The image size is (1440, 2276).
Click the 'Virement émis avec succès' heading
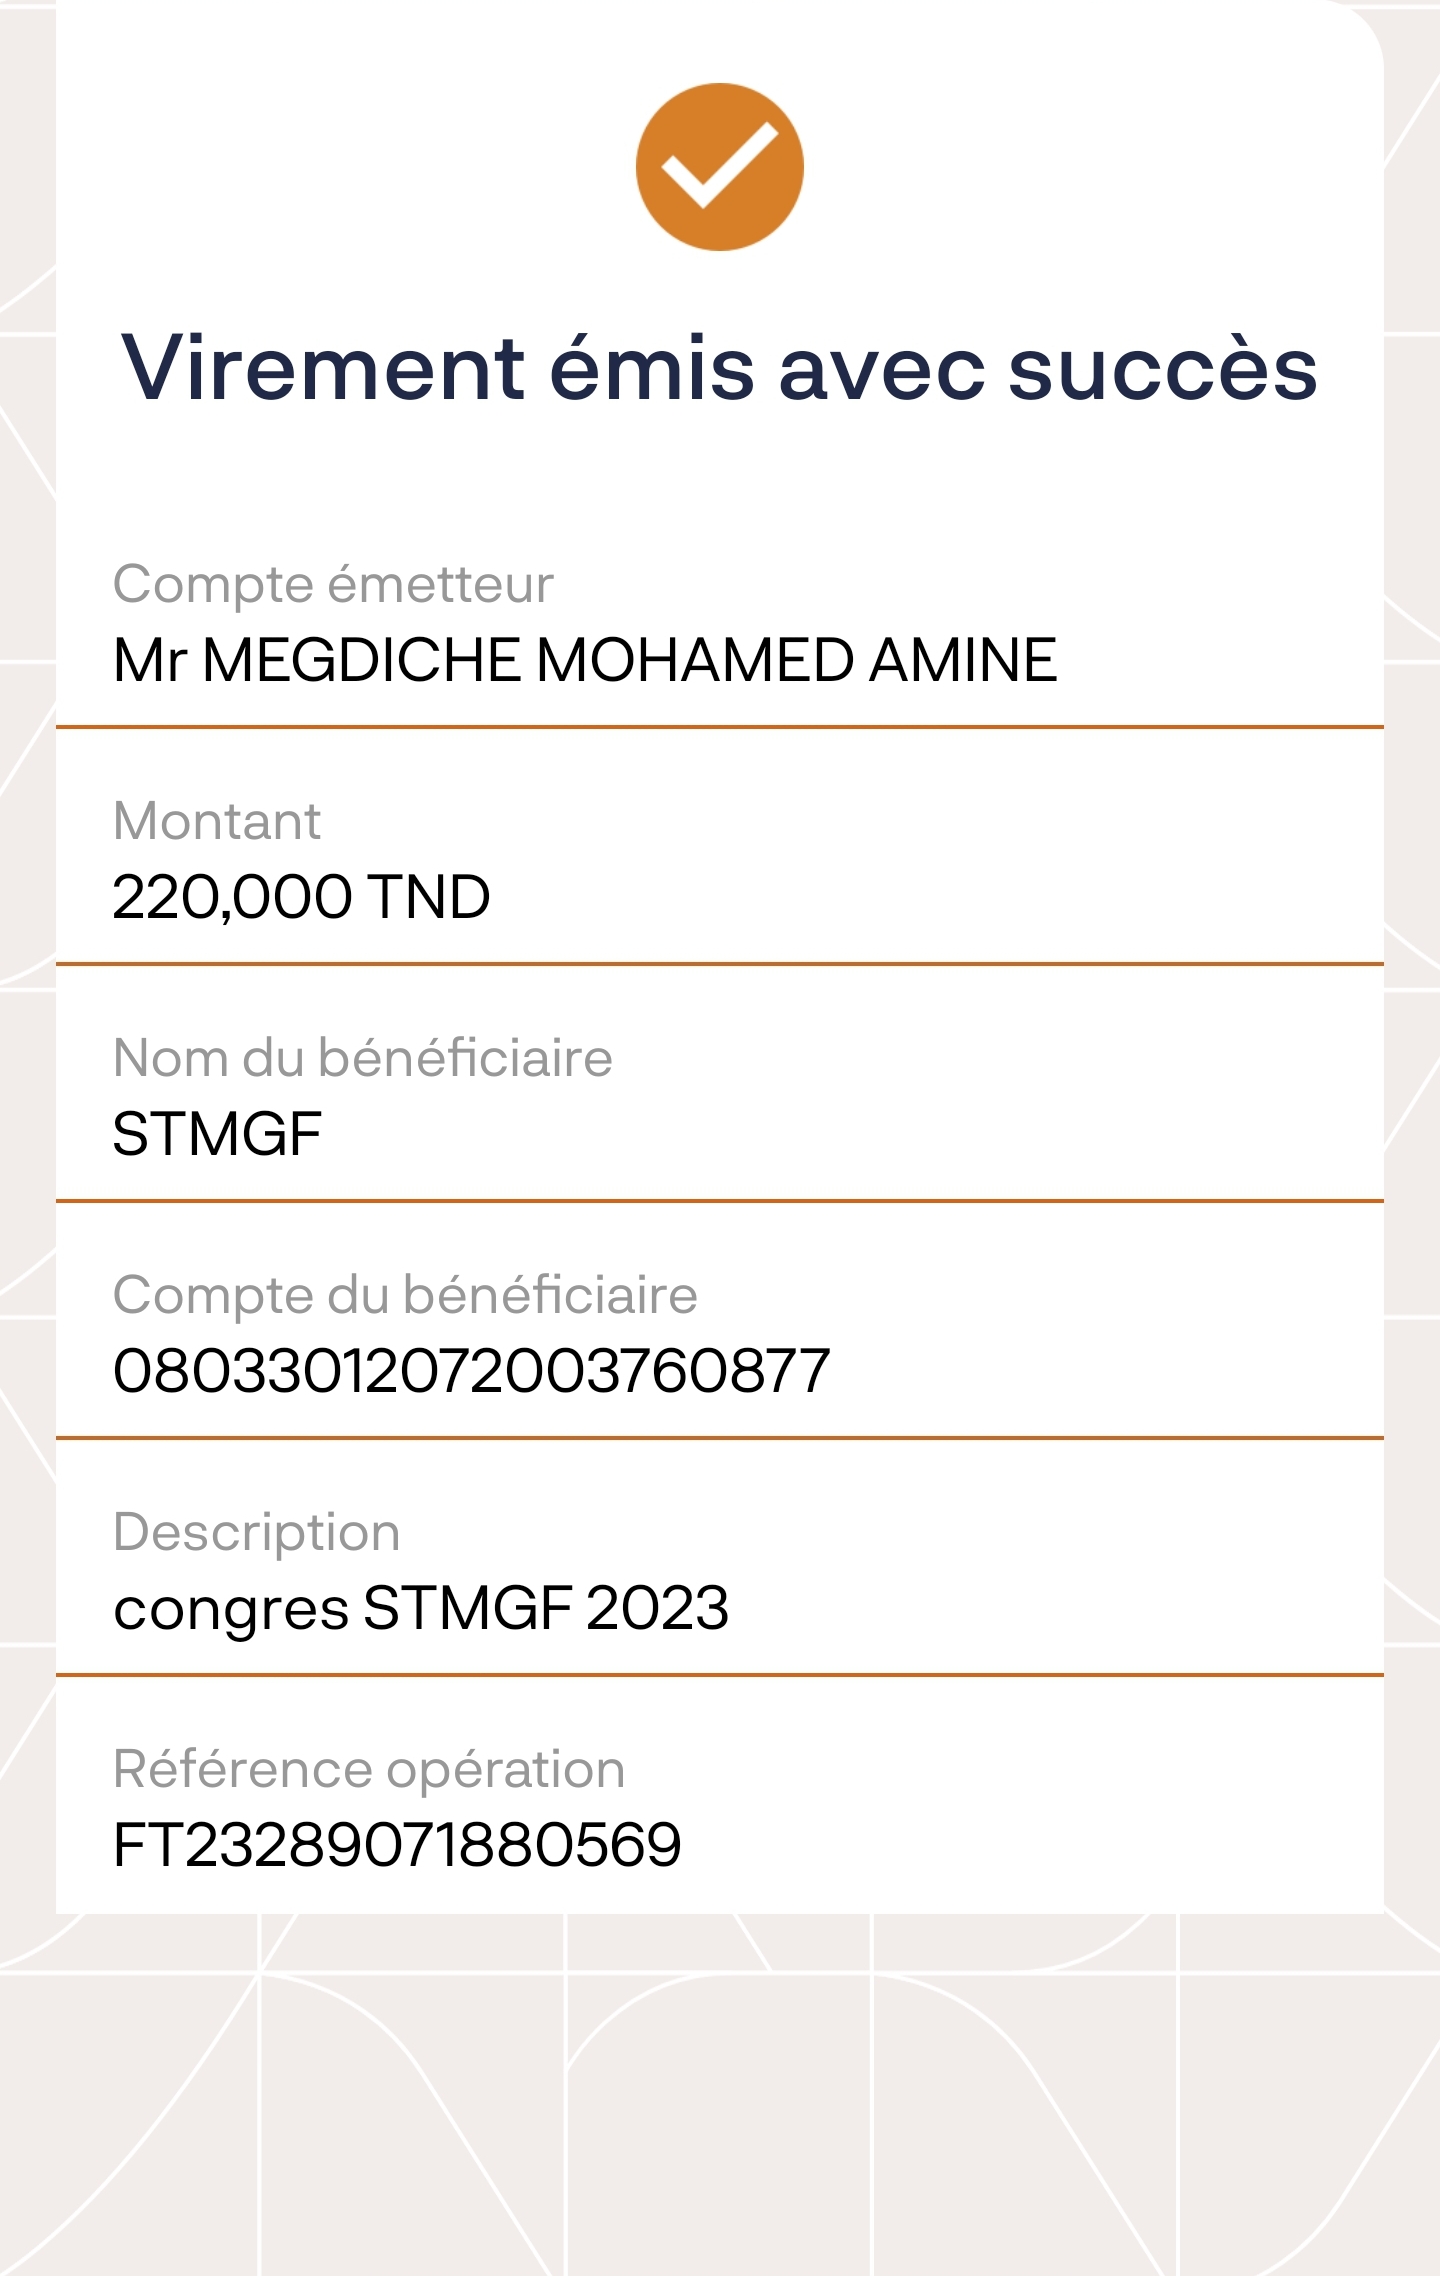click(x=720, y=369)
